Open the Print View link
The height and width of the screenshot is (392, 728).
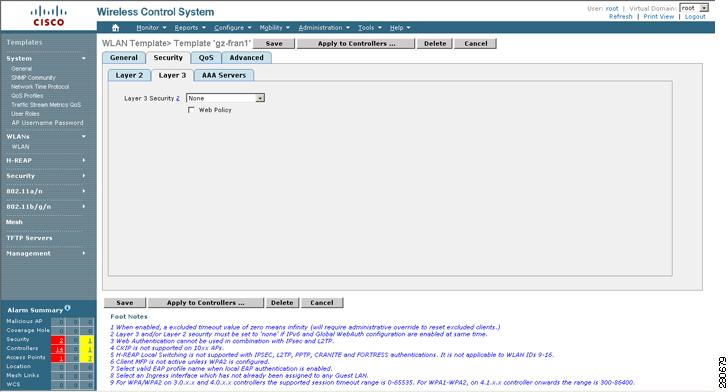pos(658,16)
